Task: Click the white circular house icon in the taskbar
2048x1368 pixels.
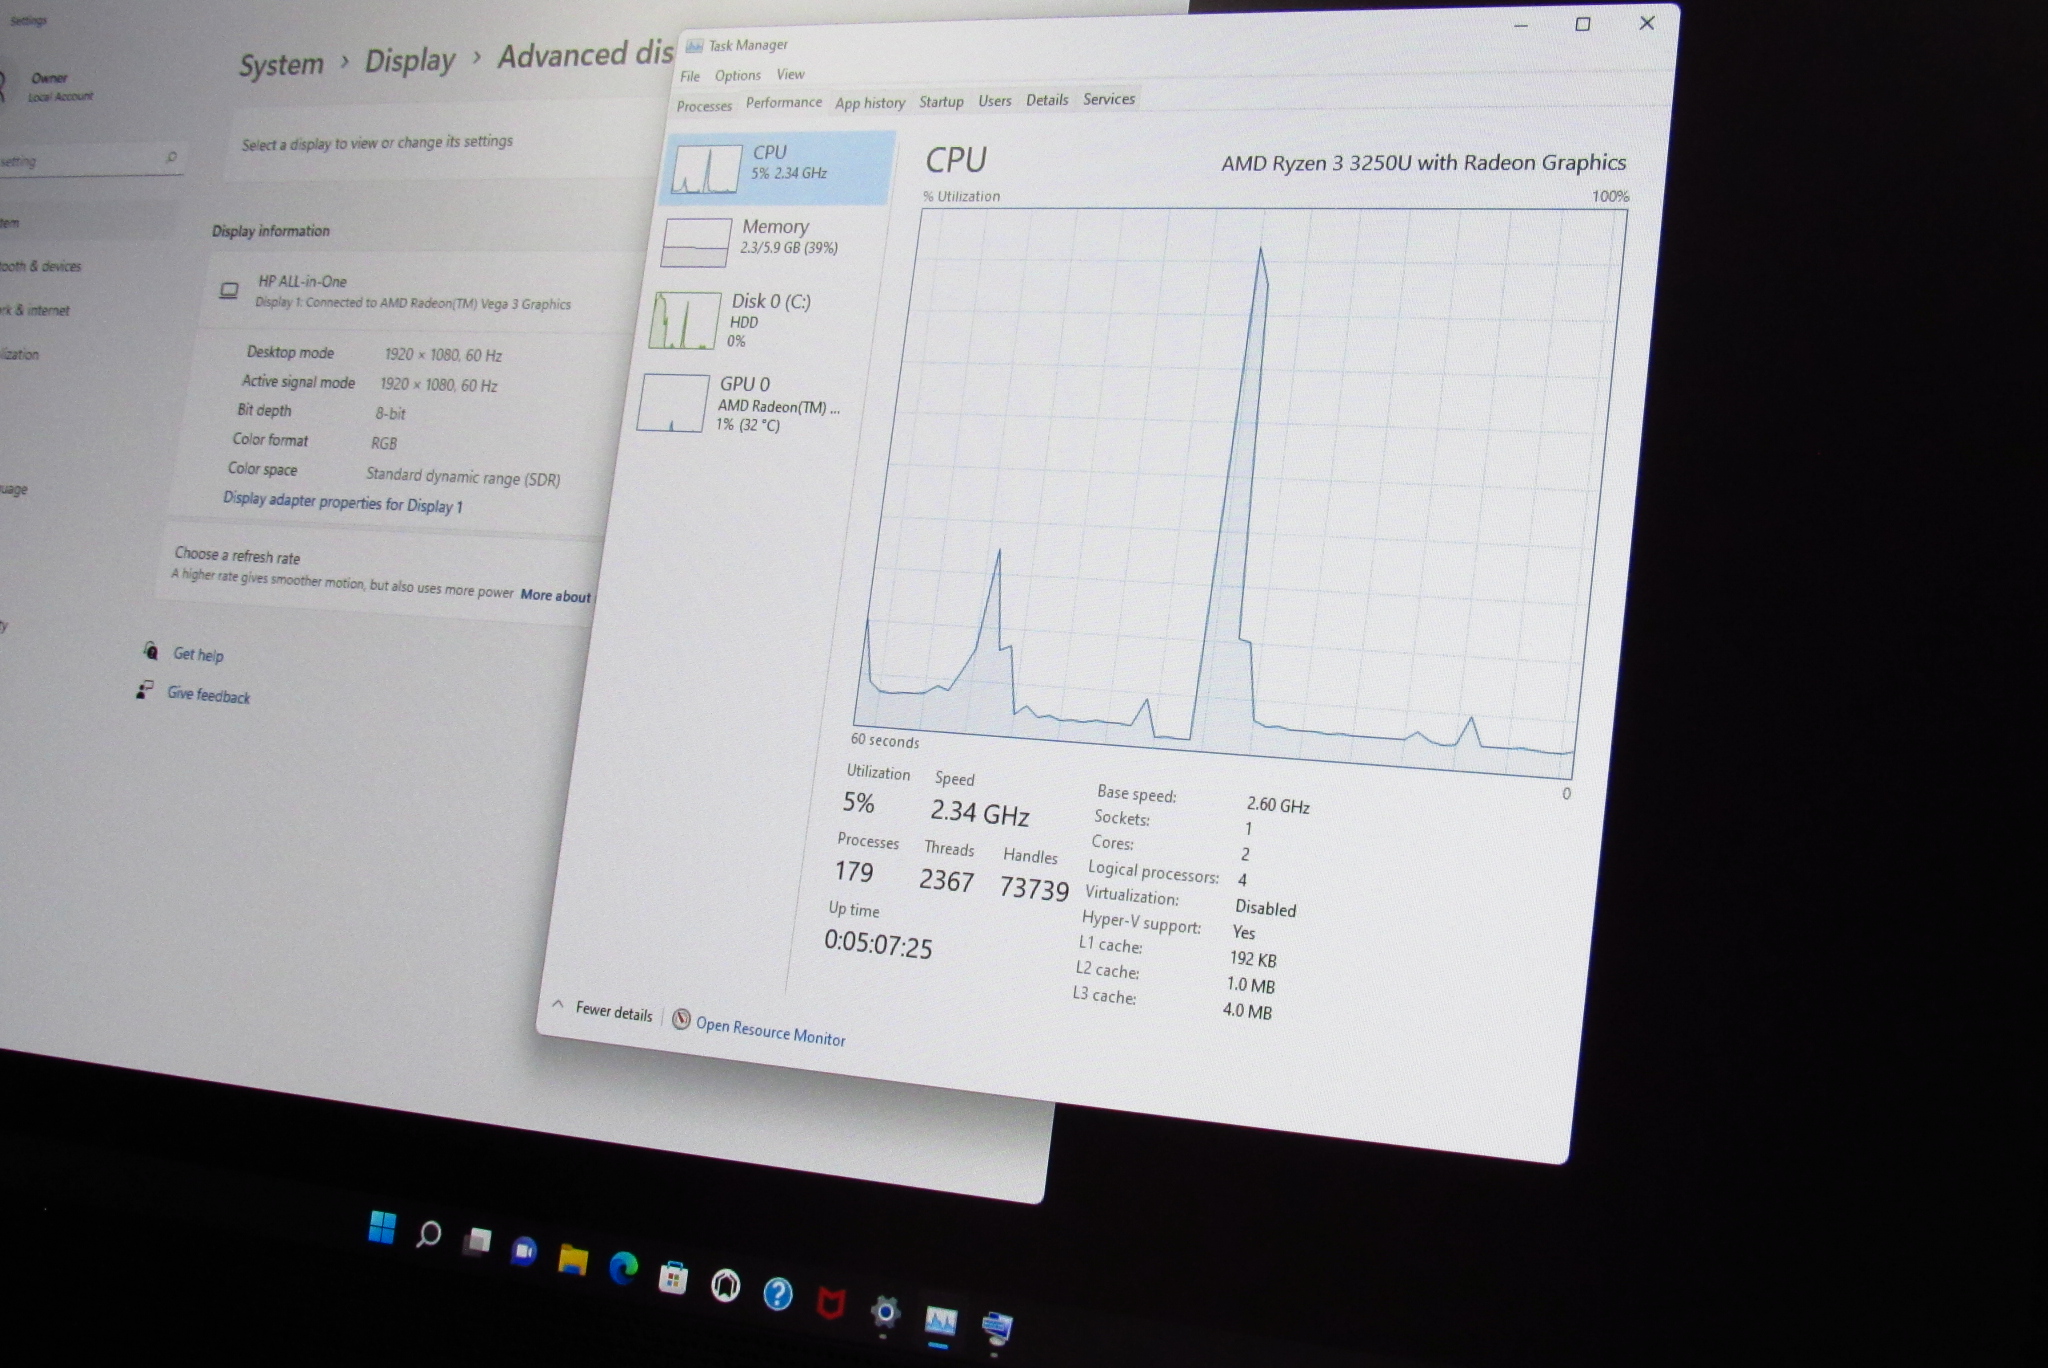Action: [x=725, y=1286]
